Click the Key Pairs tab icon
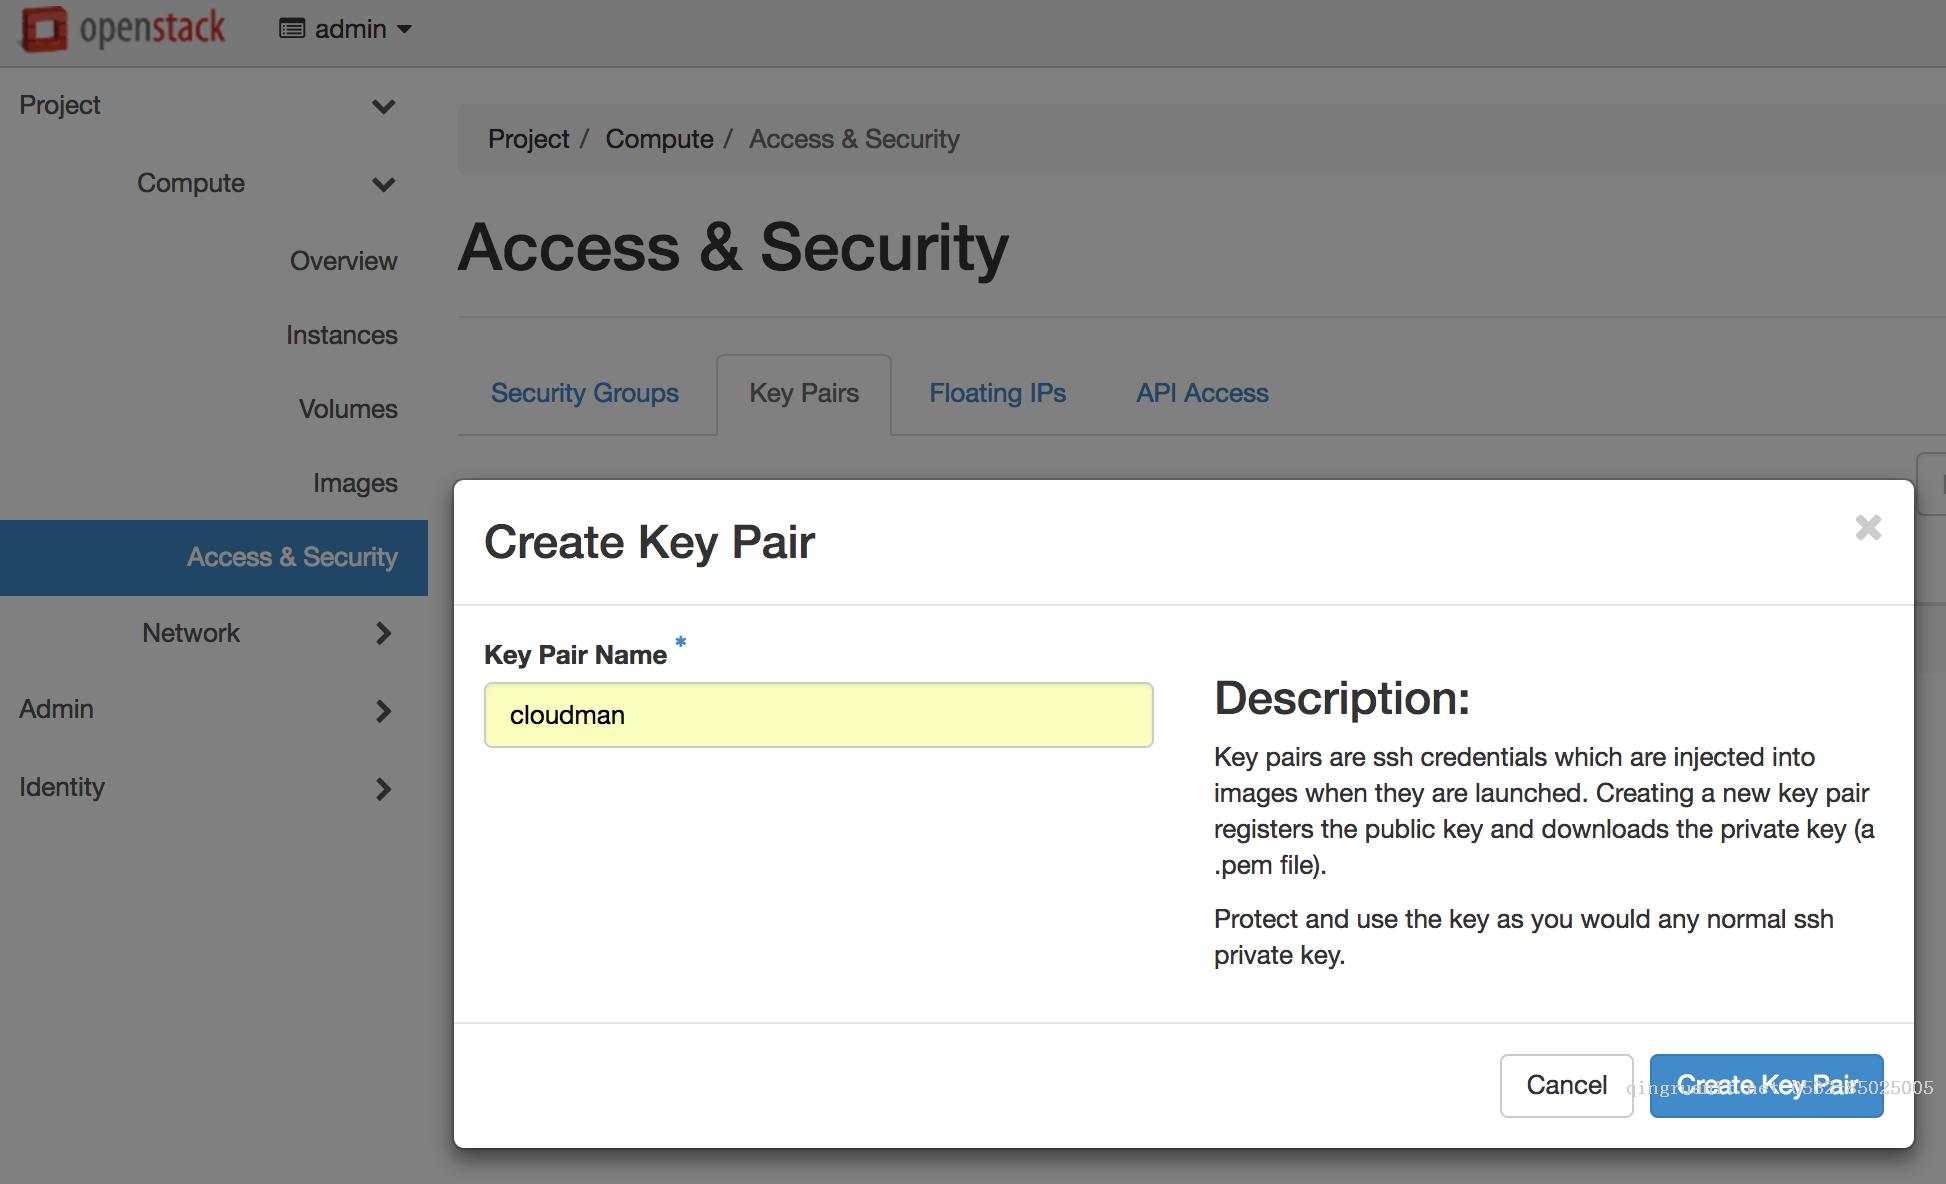 pos(803,393)
